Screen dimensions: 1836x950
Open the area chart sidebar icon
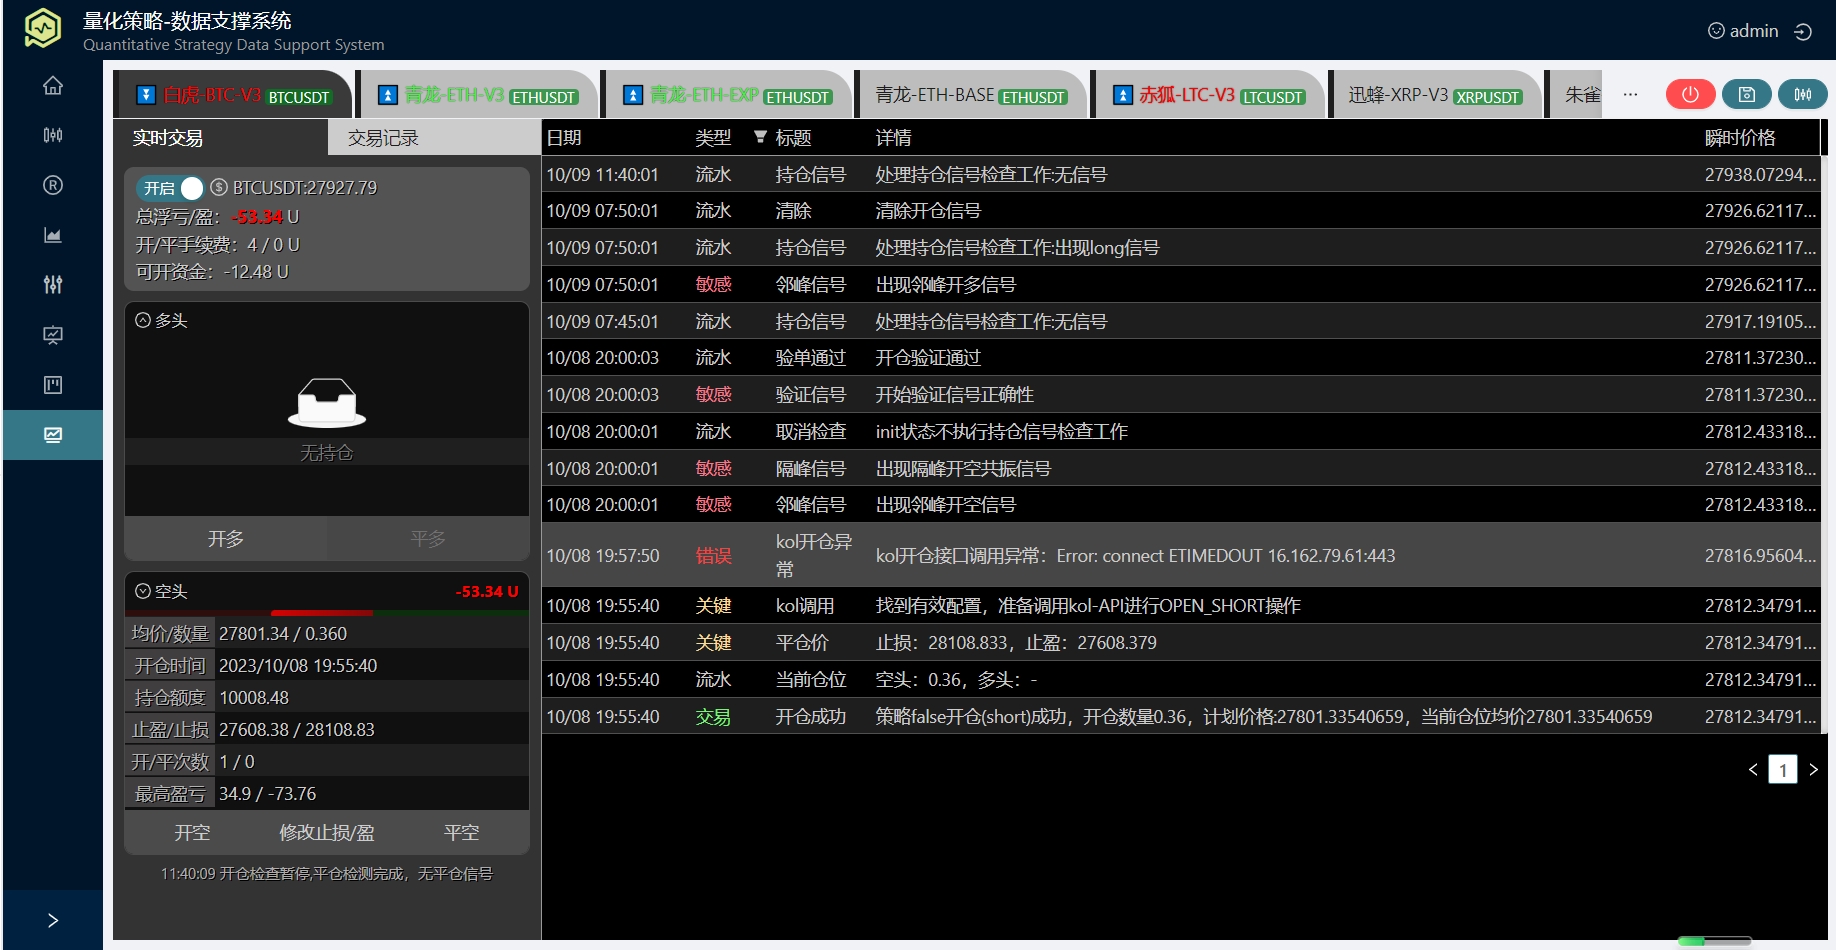[53, 235]
